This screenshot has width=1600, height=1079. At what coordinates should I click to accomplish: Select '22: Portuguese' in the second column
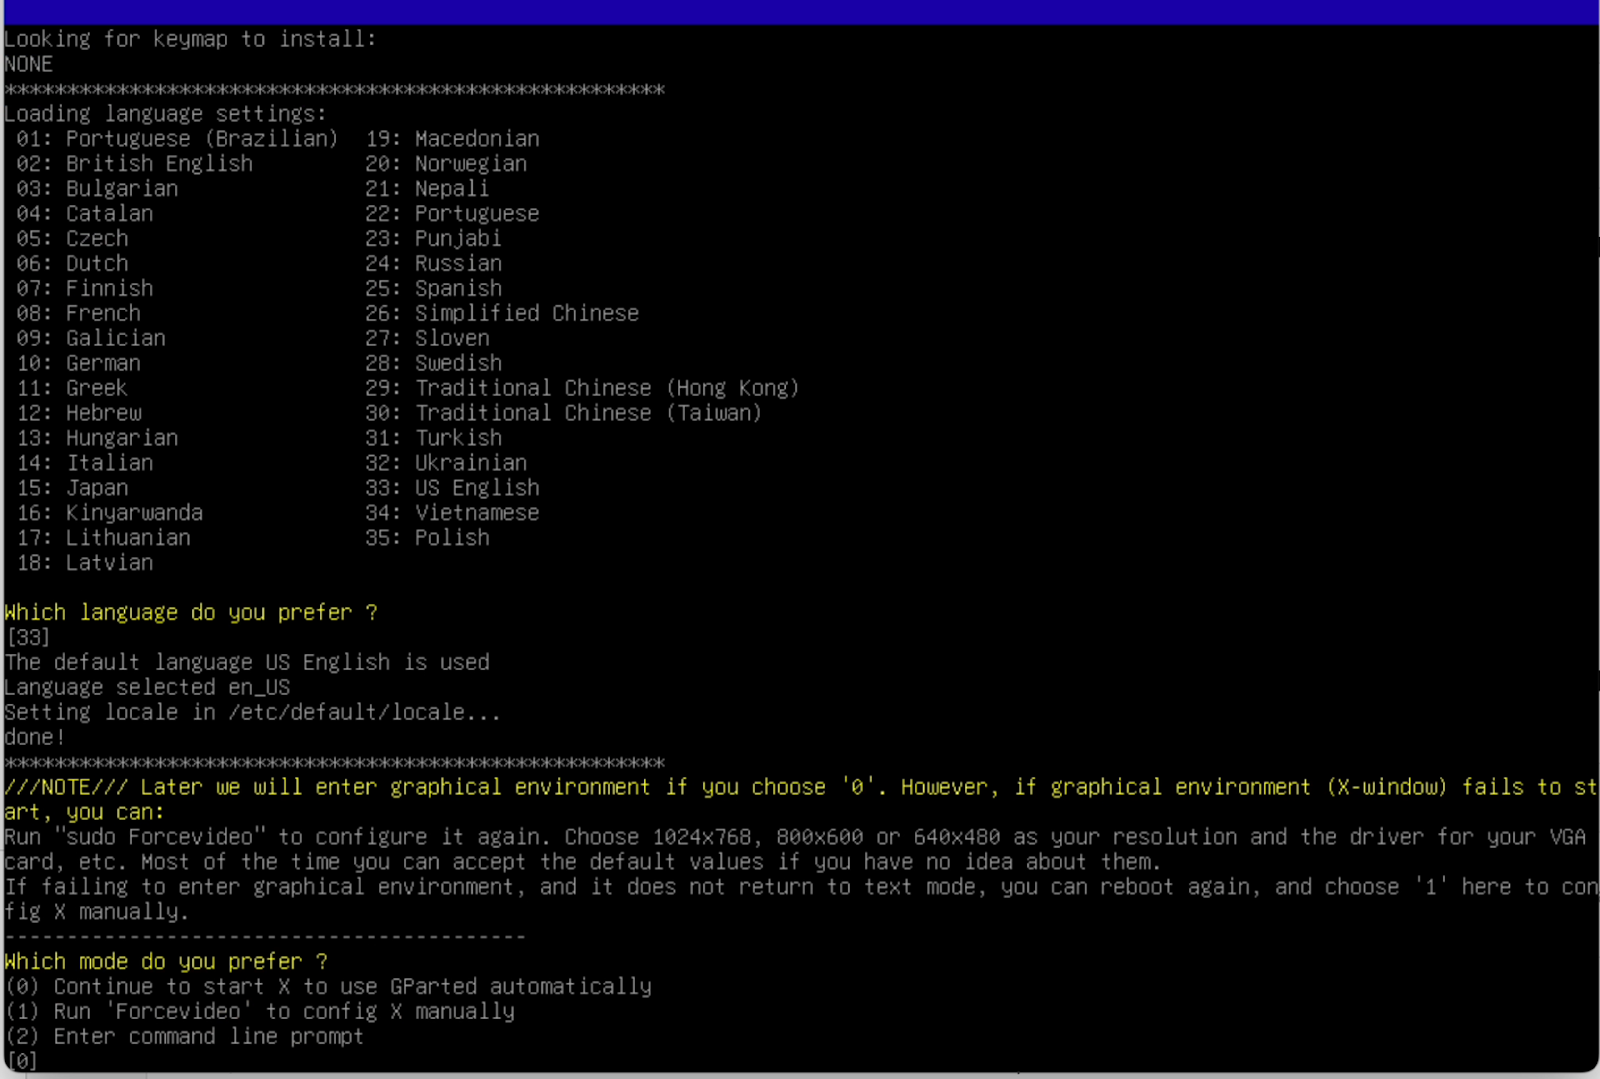click(x=452, y=214)
